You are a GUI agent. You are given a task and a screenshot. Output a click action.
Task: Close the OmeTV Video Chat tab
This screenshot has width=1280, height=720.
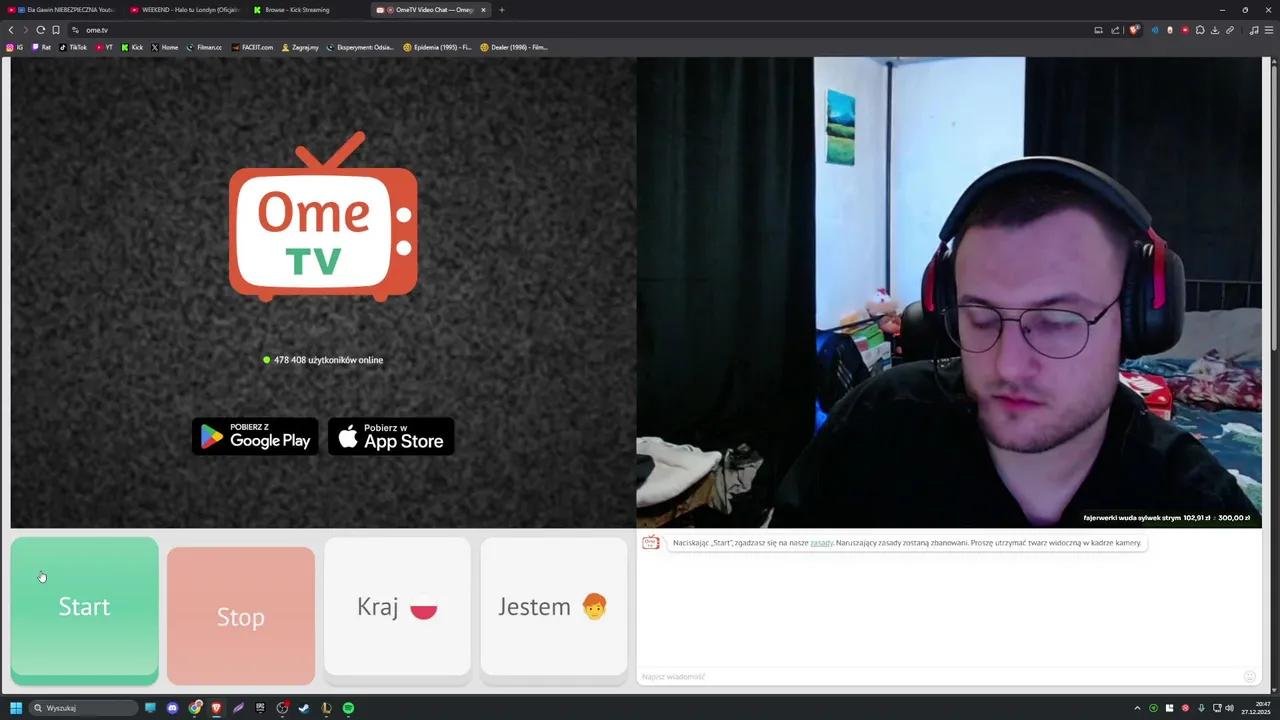coord(483,10)
